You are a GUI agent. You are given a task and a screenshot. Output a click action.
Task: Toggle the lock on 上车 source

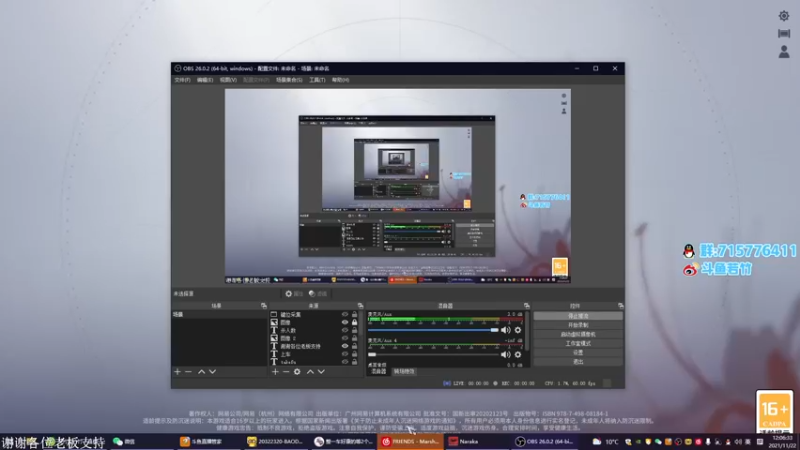(x=355, y=354)
